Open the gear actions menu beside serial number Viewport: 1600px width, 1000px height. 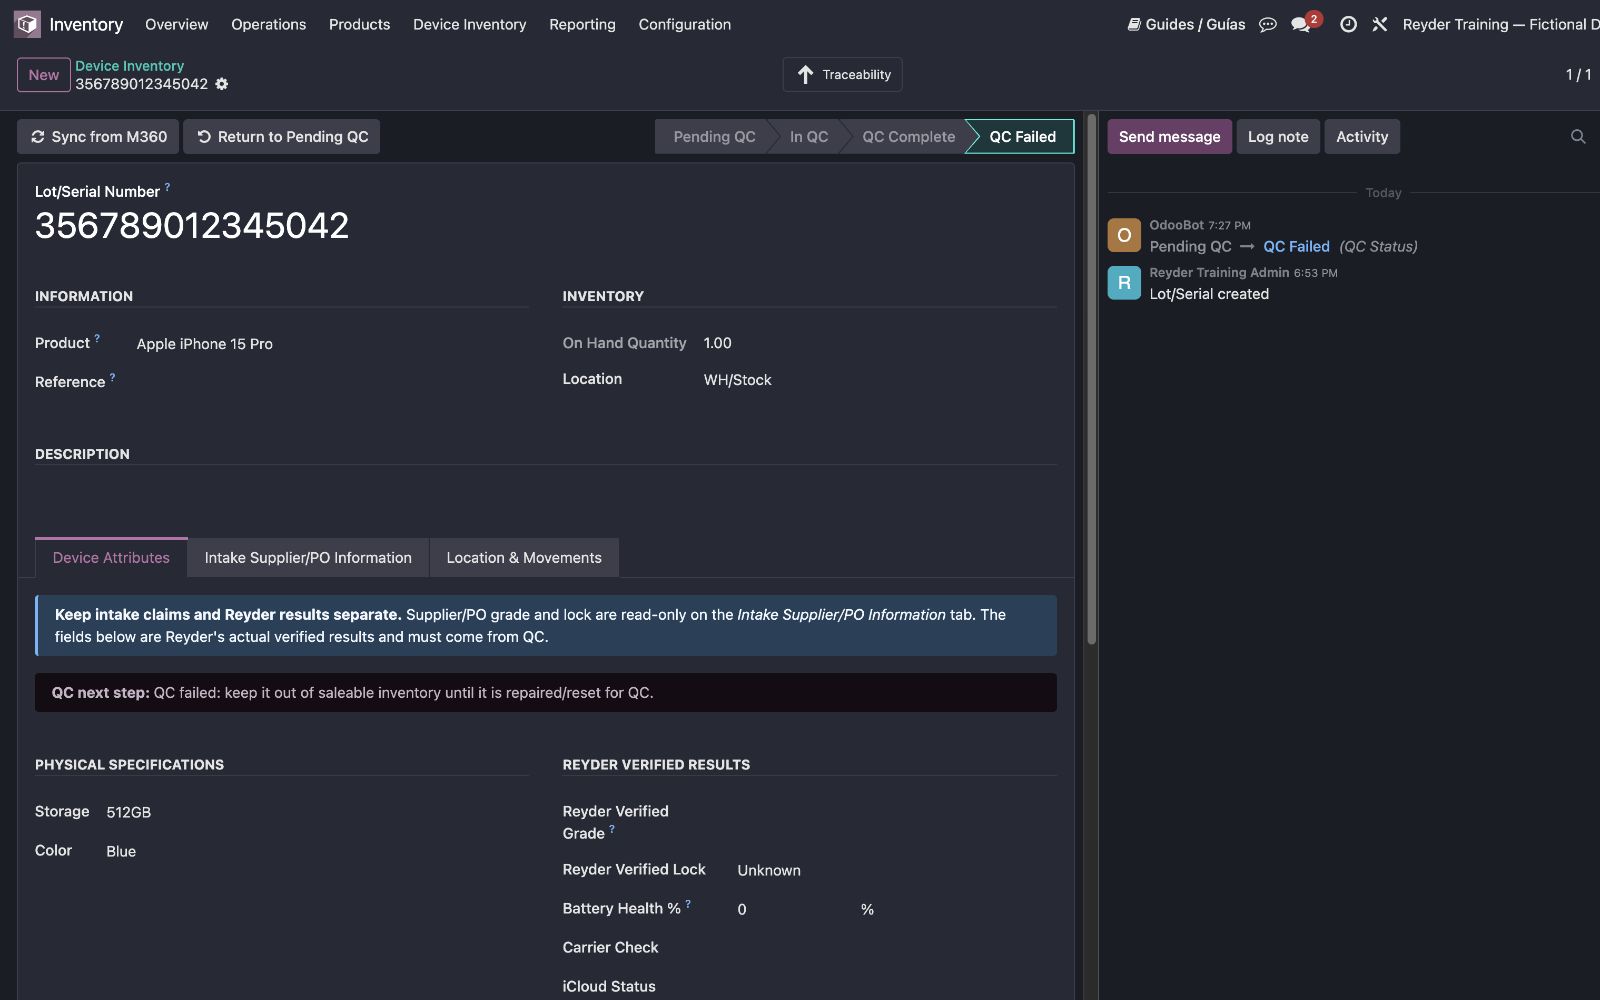coord(222,84)
